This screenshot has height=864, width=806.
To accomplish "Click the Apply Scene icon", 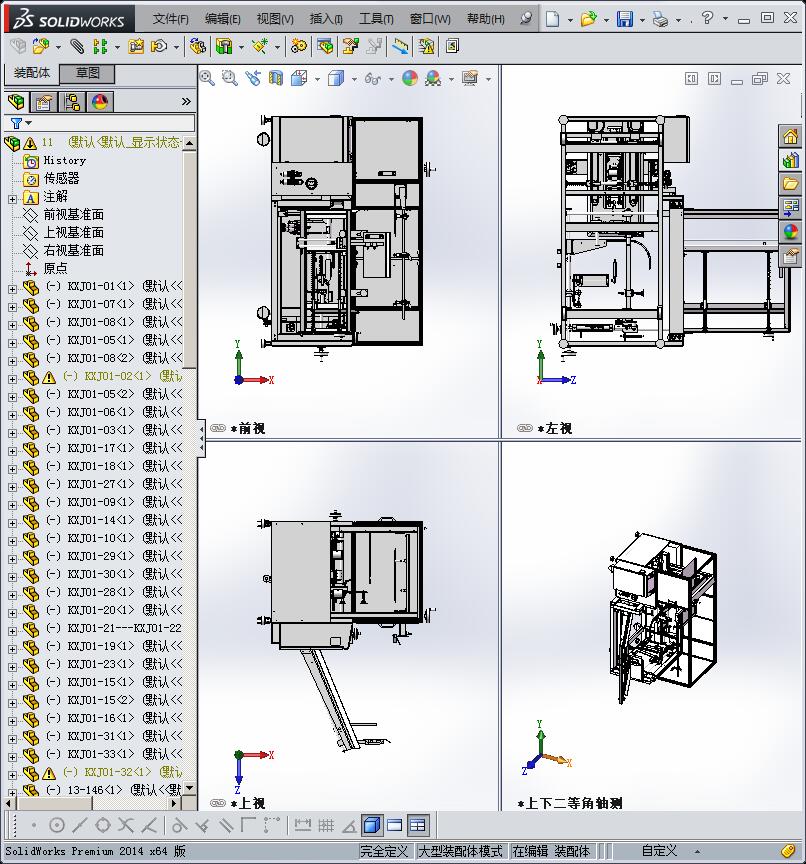I will [433, 78].
